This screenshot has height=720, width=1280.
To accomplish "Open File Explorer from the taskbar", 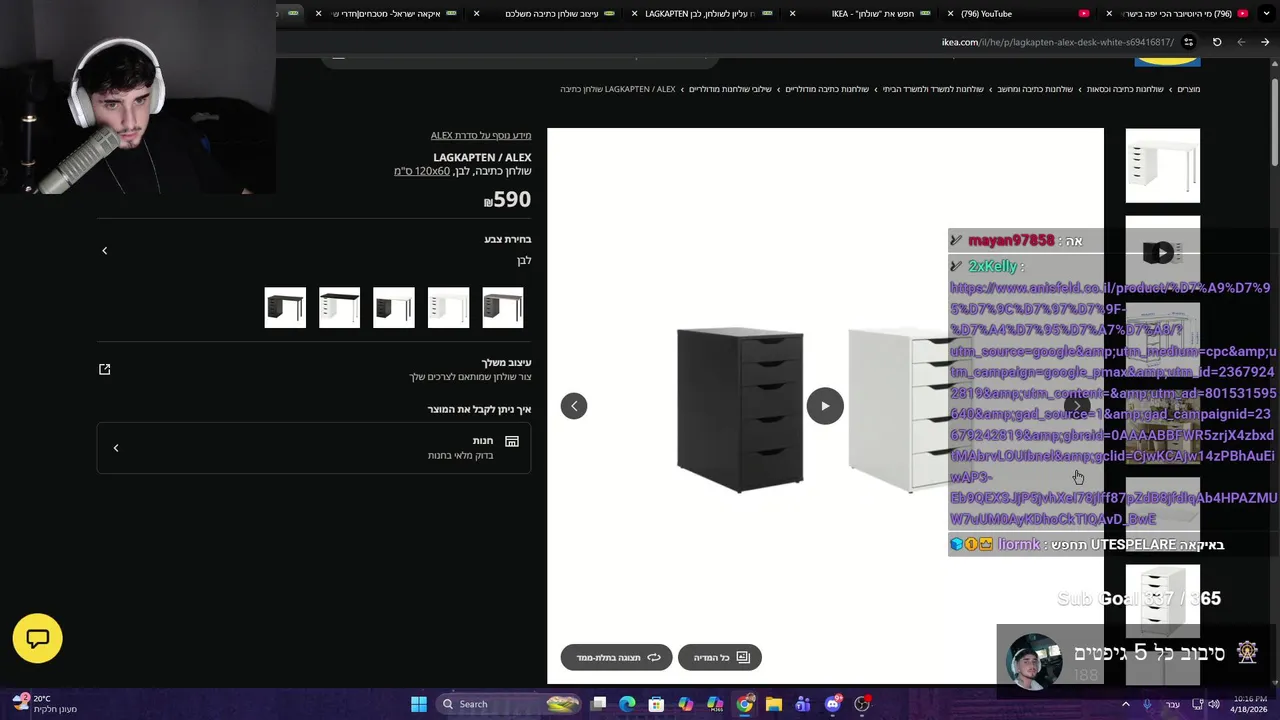I will [x=774, y=704].
